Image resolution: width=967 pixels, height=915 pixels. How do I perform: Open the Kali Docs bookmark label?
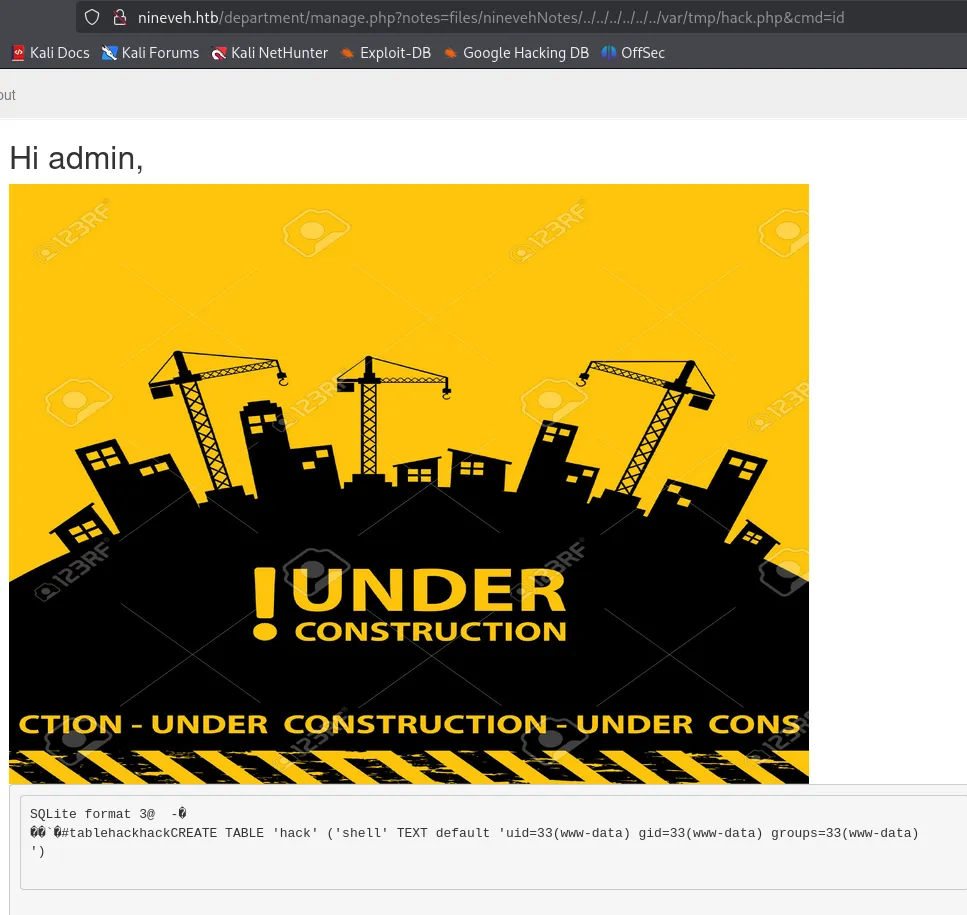pos(60,53)
